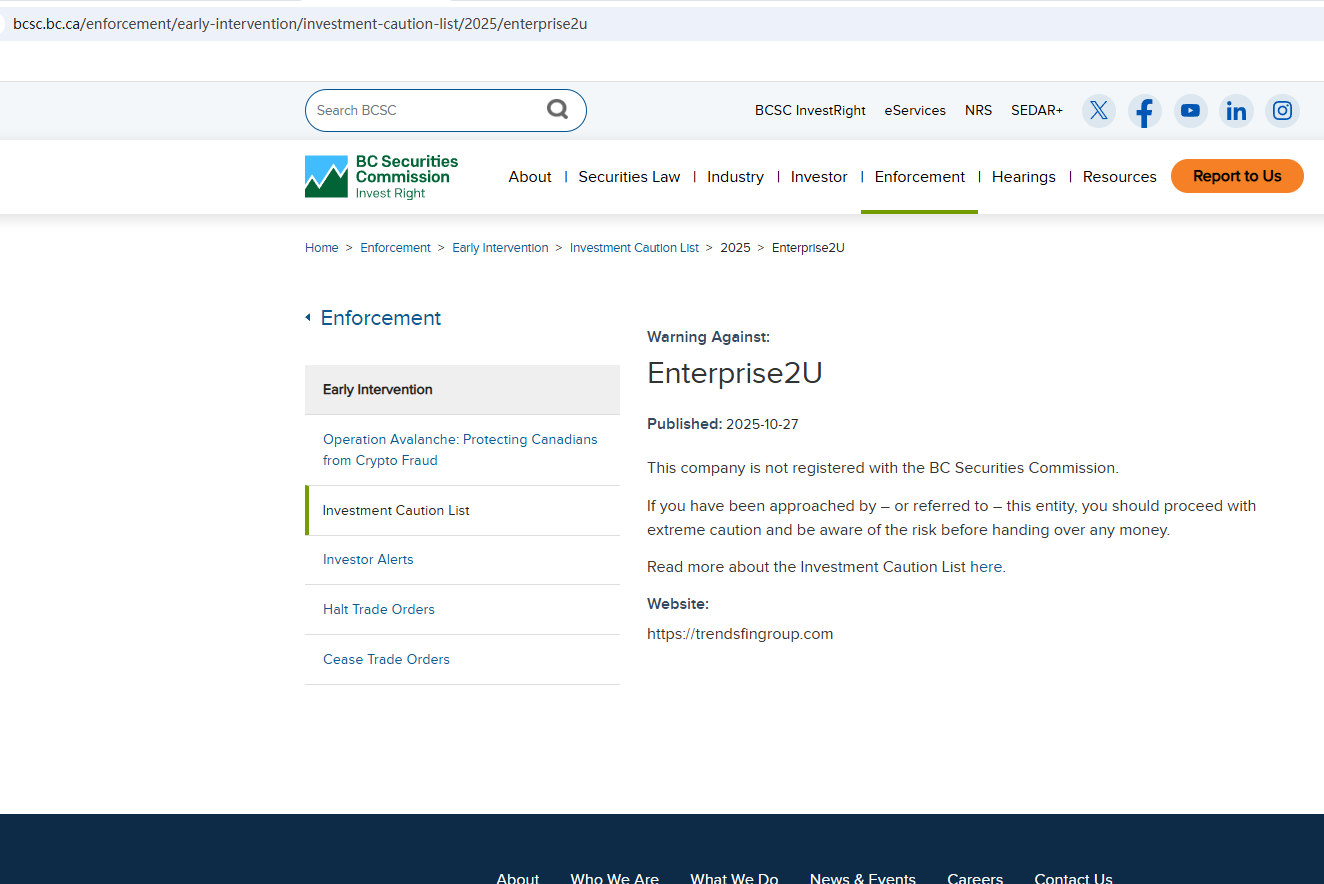1324x884 pixels.
Task: Click the browser address bar URL
Action: (300, 23)
